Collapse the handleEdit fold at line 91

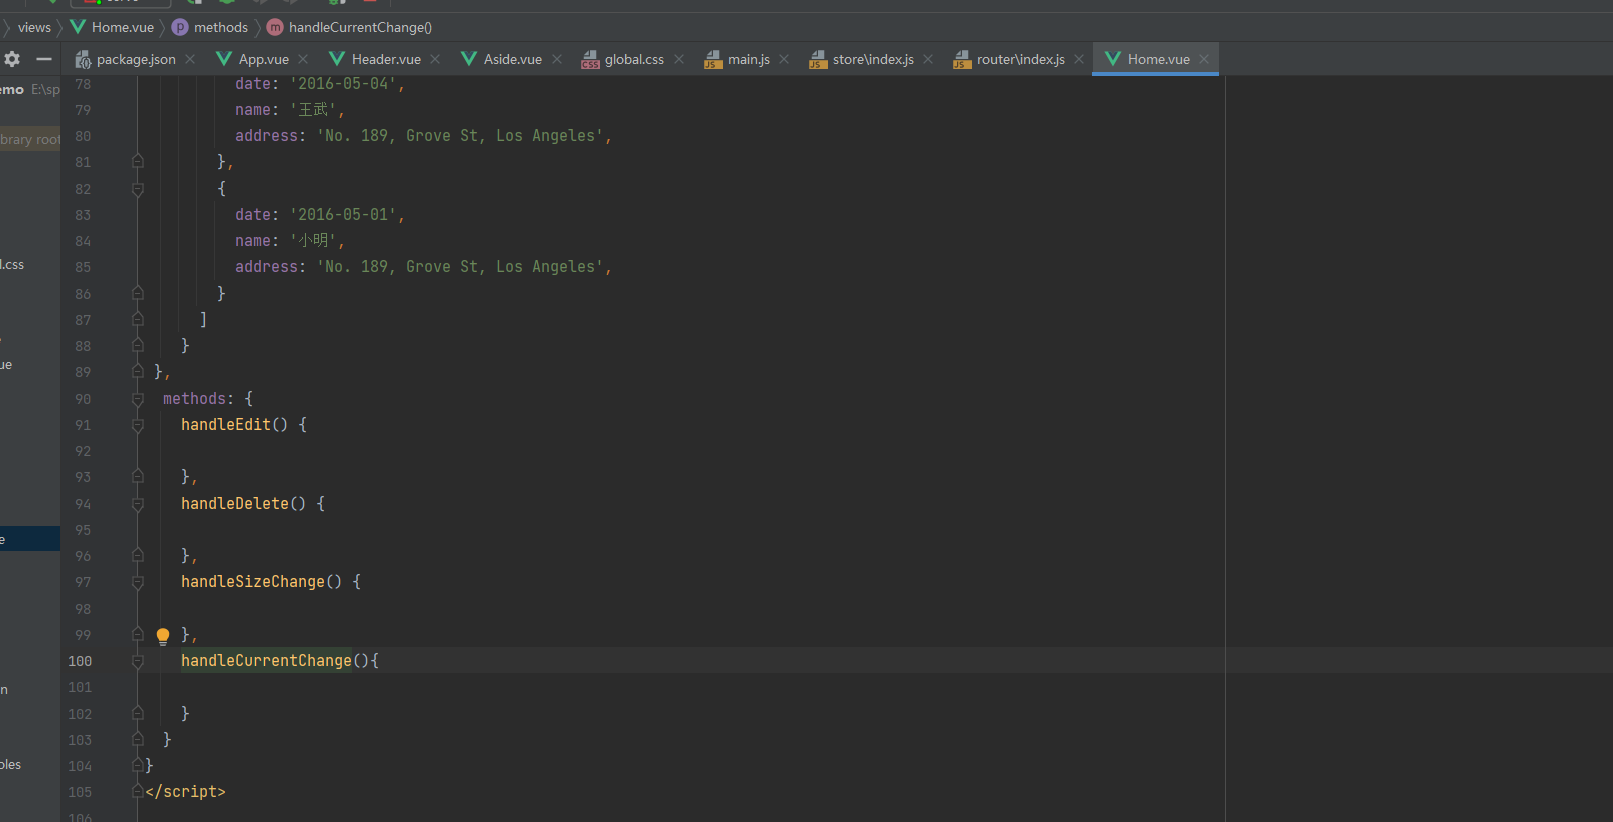[138, 425]
